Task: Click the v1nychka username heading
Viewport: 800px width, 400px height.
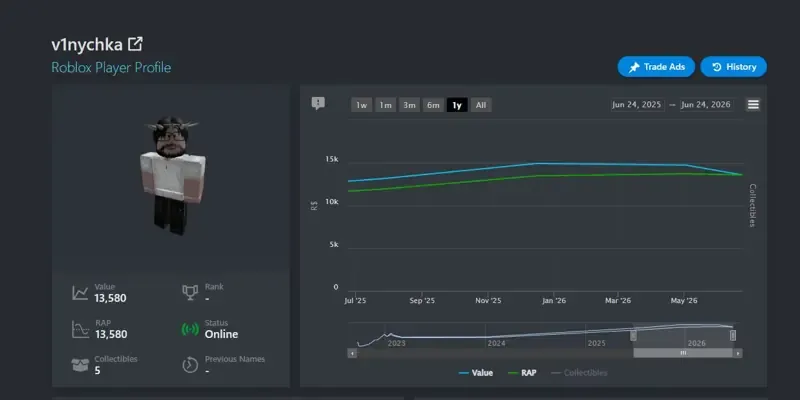Action: 87,45
